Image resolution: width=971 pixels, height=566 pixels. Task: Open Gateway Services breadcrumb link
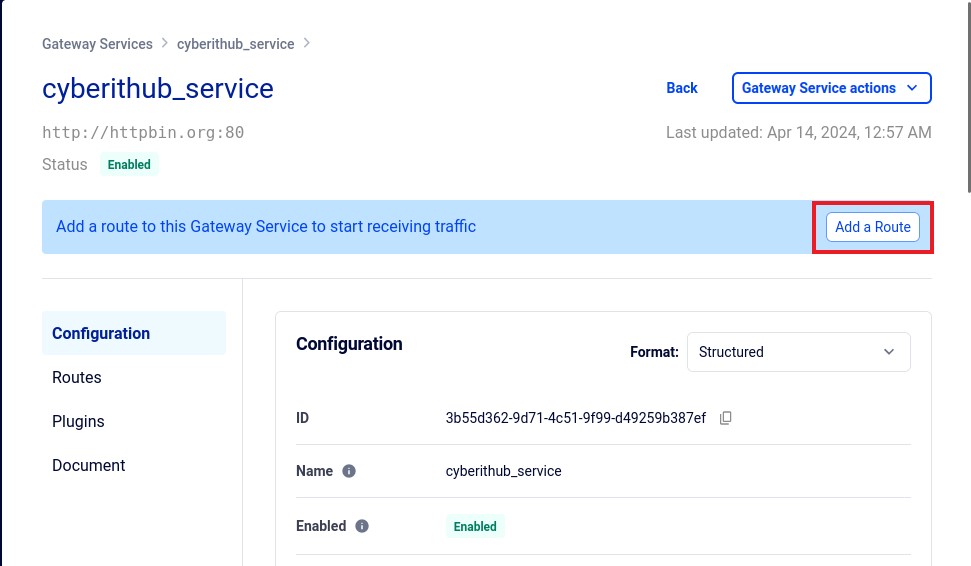pos(97,44)
